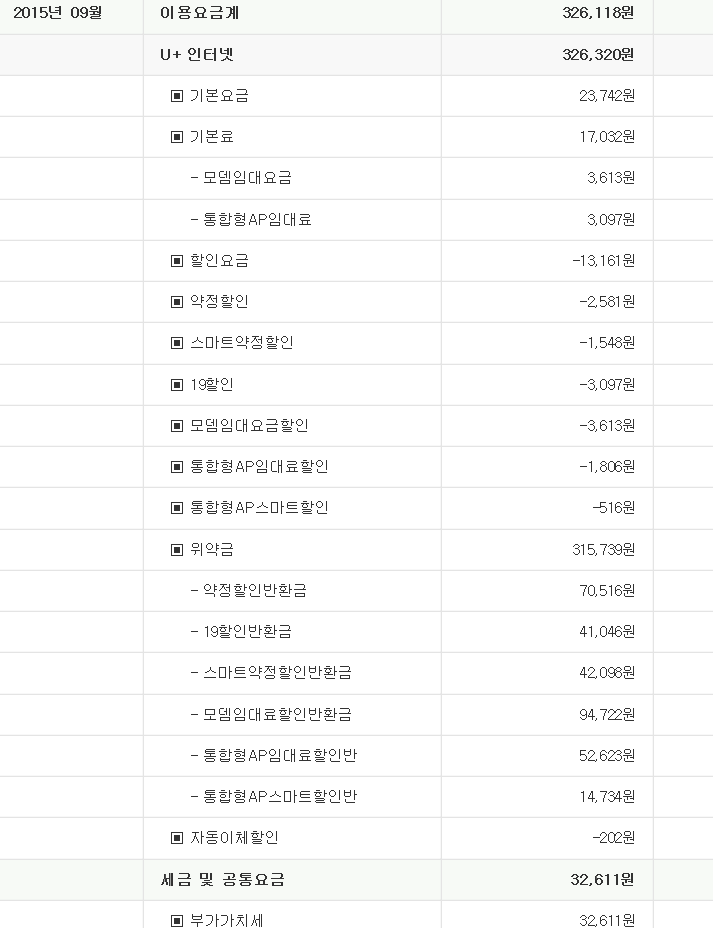Viewport: 713px width, 928px height.
Task: Click the square icon beside 기본료
Action: pyautogui.click(x=176, y=137)
